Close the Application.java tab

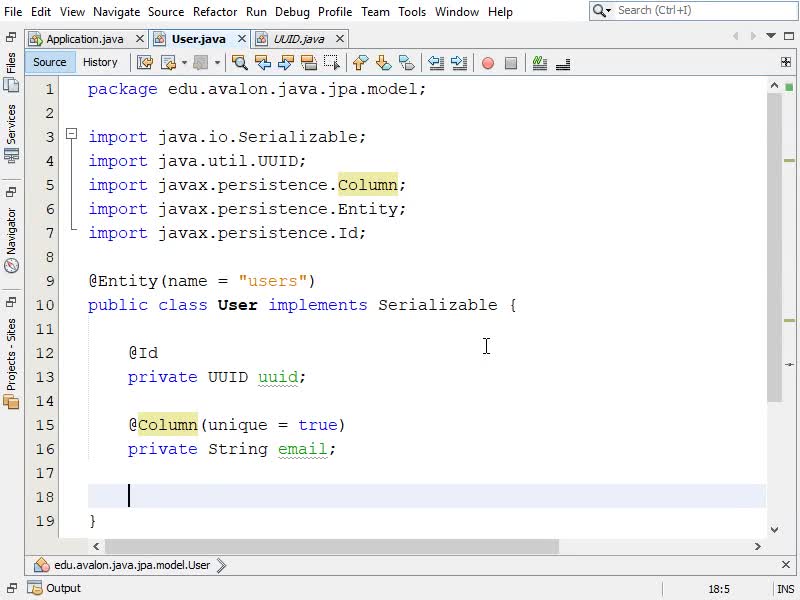[140, 39]
